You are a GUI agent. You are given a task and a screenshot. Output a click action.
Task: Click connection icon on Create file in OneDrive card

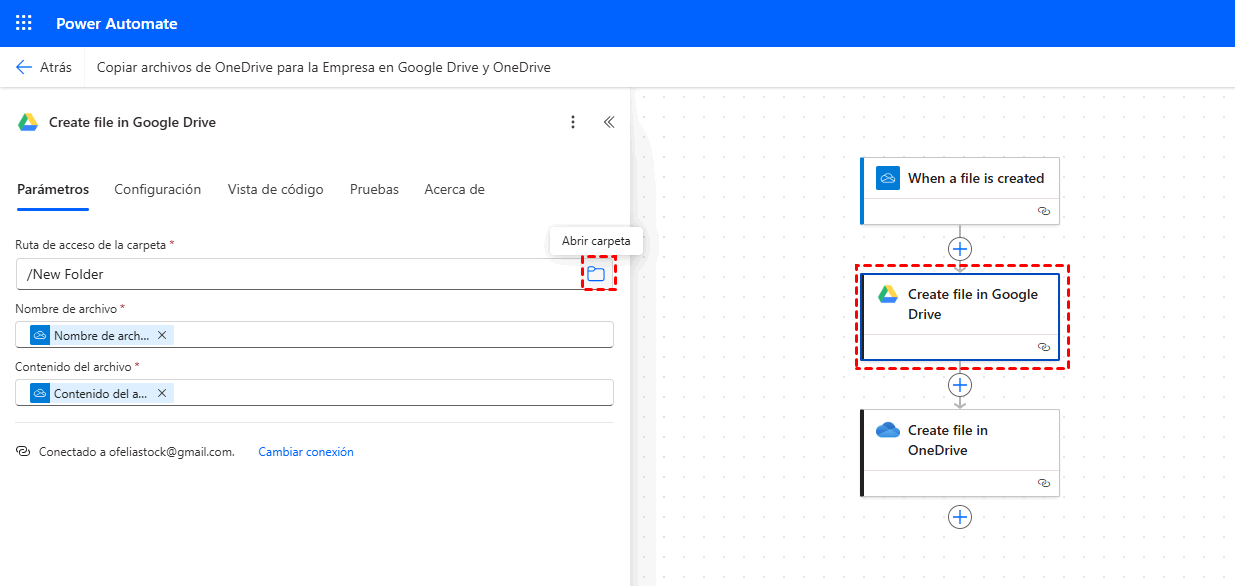pos(1044,483)
